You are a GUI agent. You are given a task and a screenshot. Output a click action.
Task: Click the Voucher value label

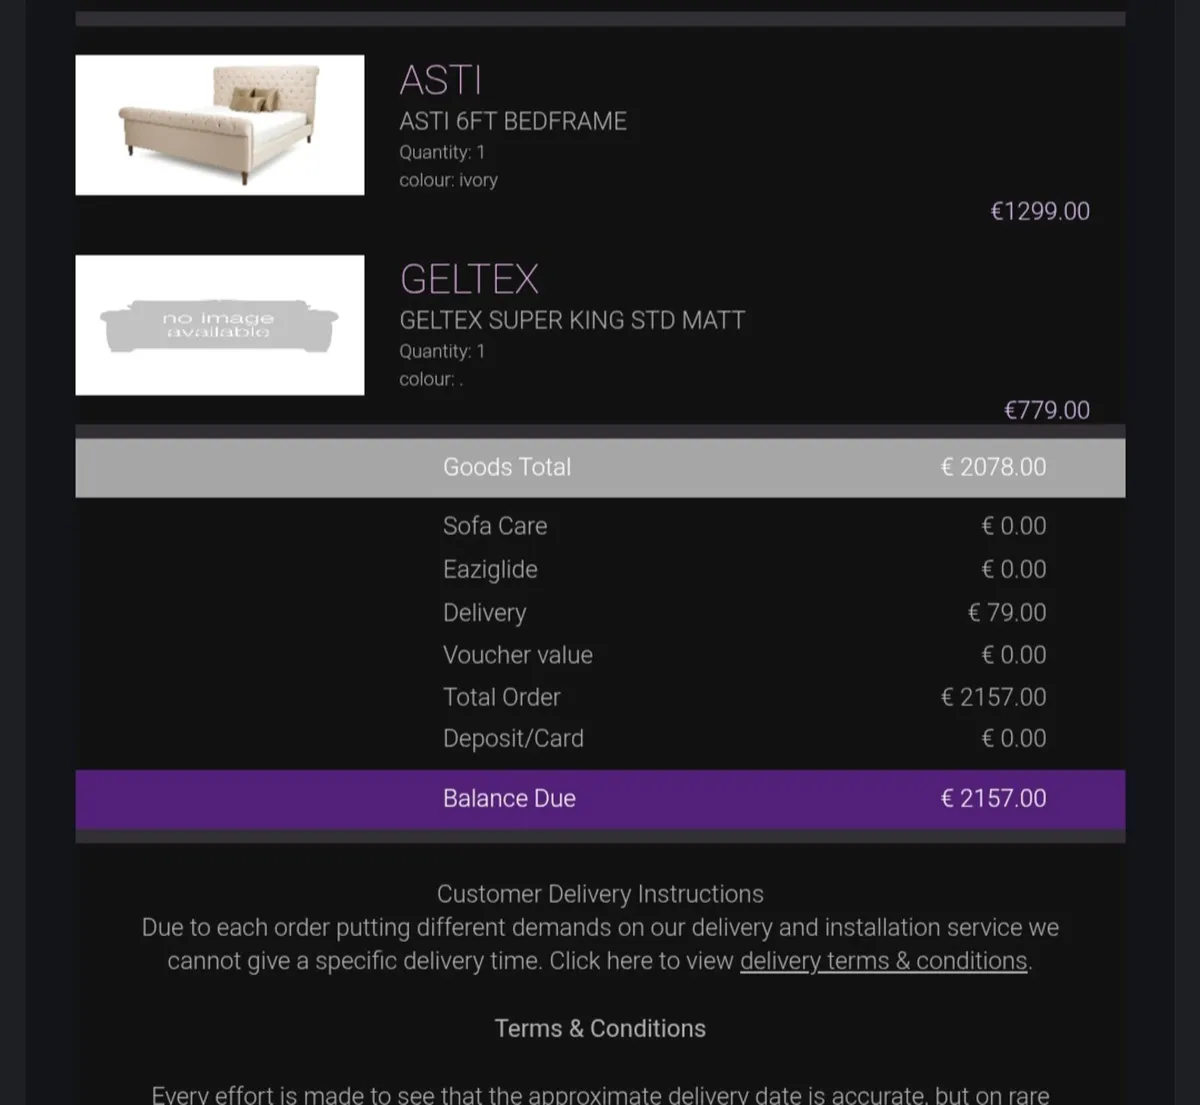click(x=517, y=655)
